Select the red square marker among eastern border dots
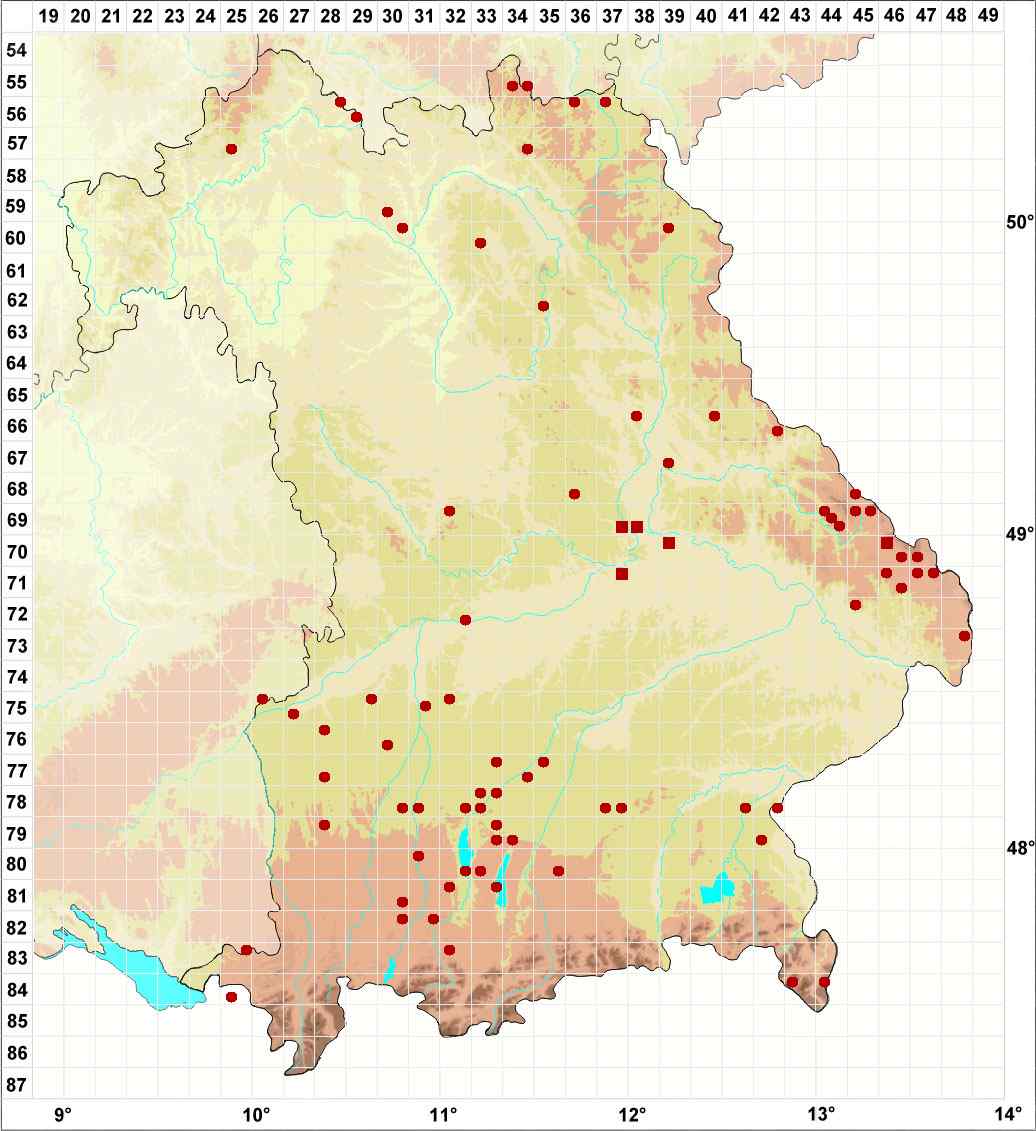1036x1131 pixels. tap(886, 542)
